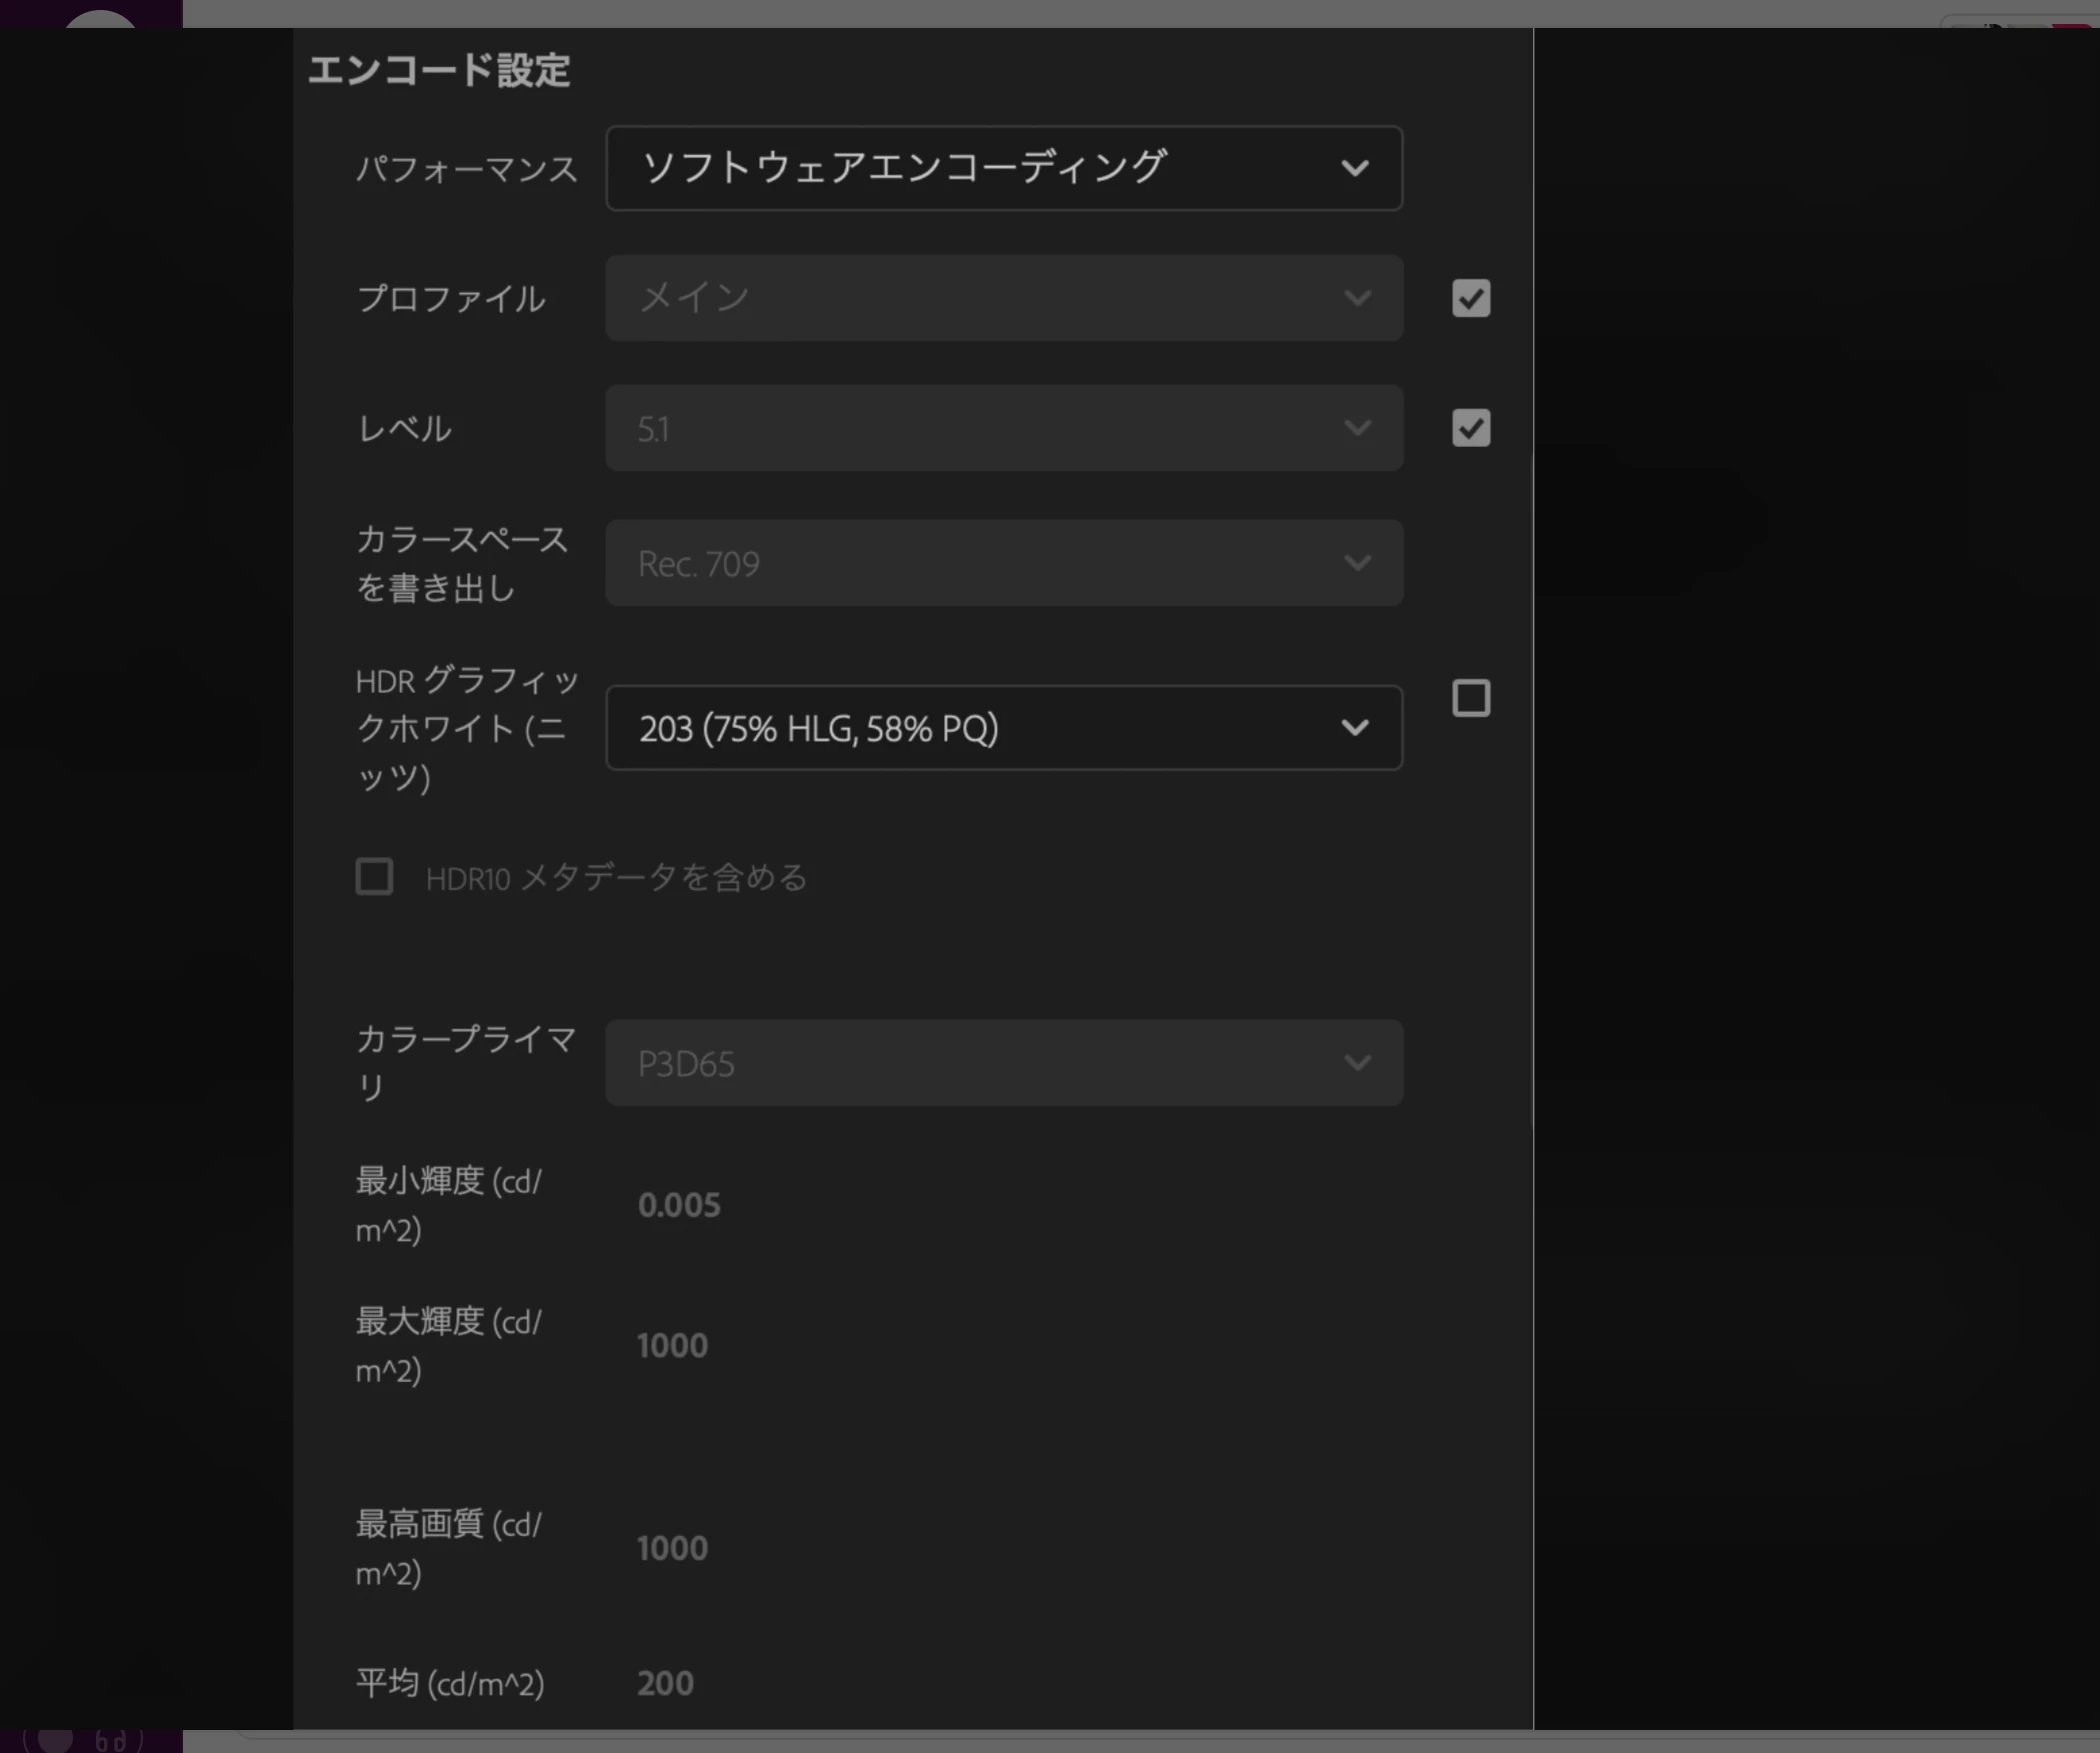This screenshot has width=2100, height=1753.
Task: Click the カラースペースを書き出し label
Action: [x=461, y=563]
